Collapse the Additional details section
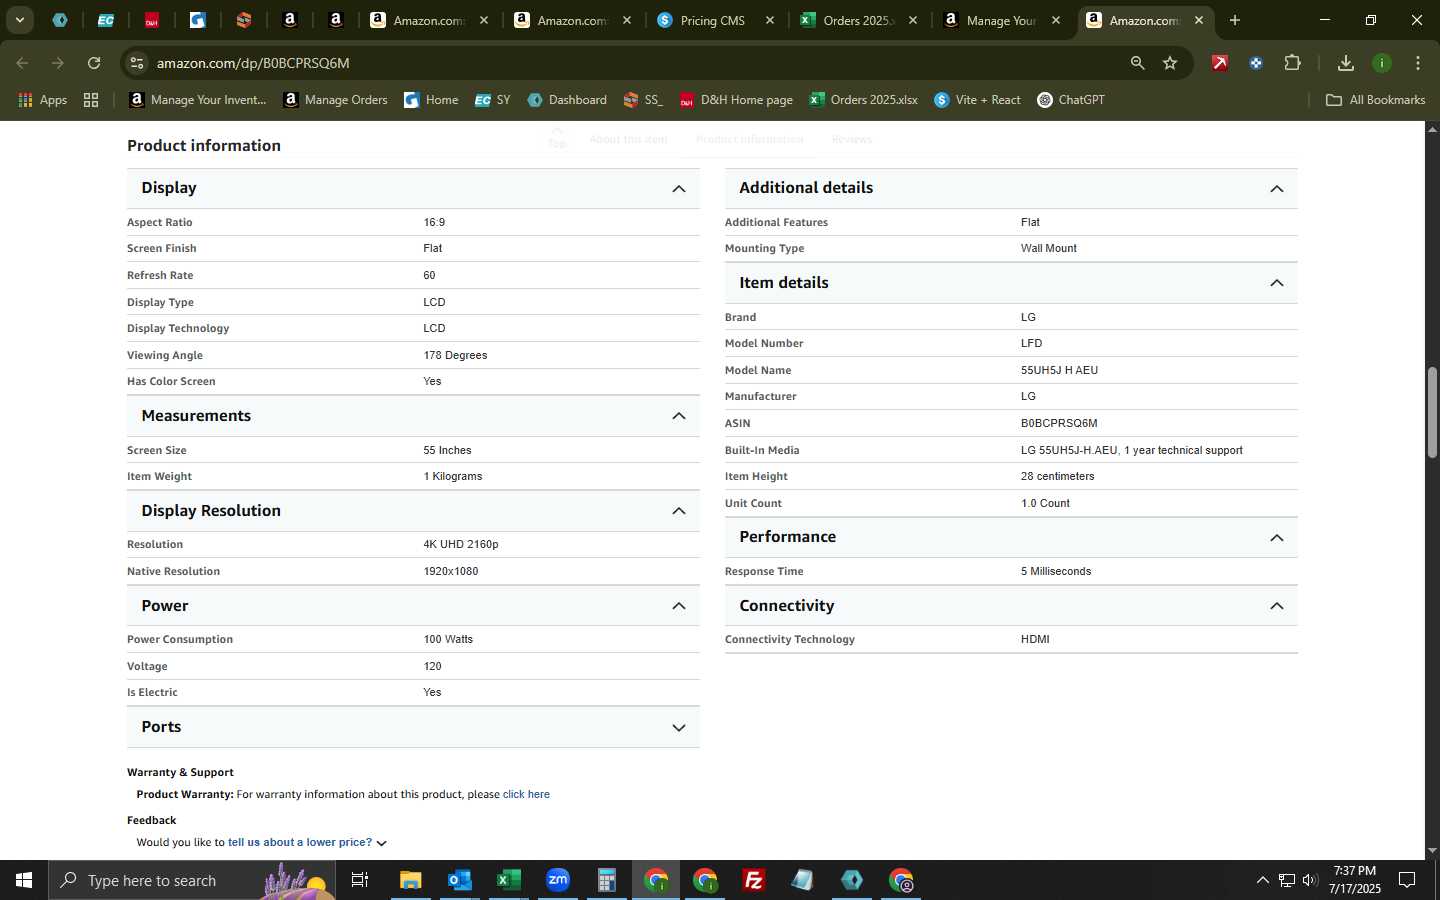The image size is (1440, 900). click(x=1277, y=189)
